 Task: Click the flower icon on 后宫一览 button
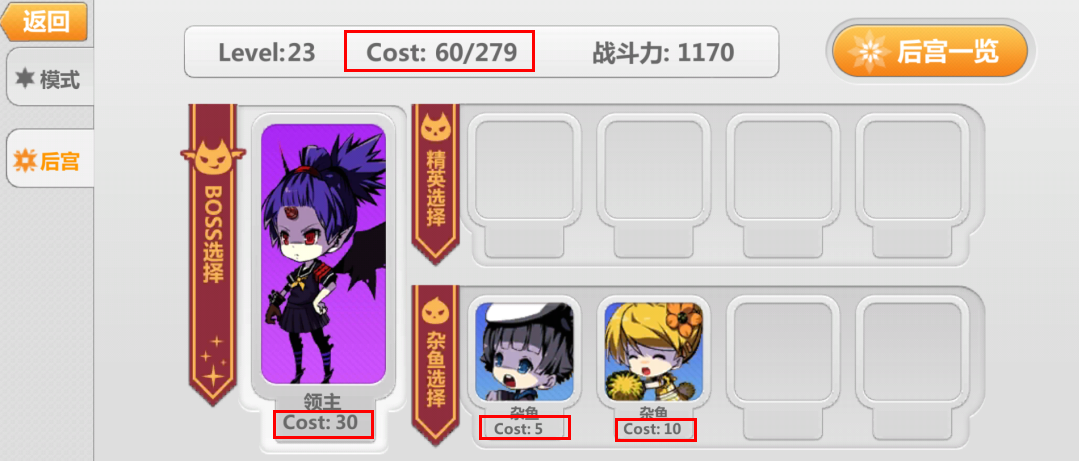pos(868,52)
